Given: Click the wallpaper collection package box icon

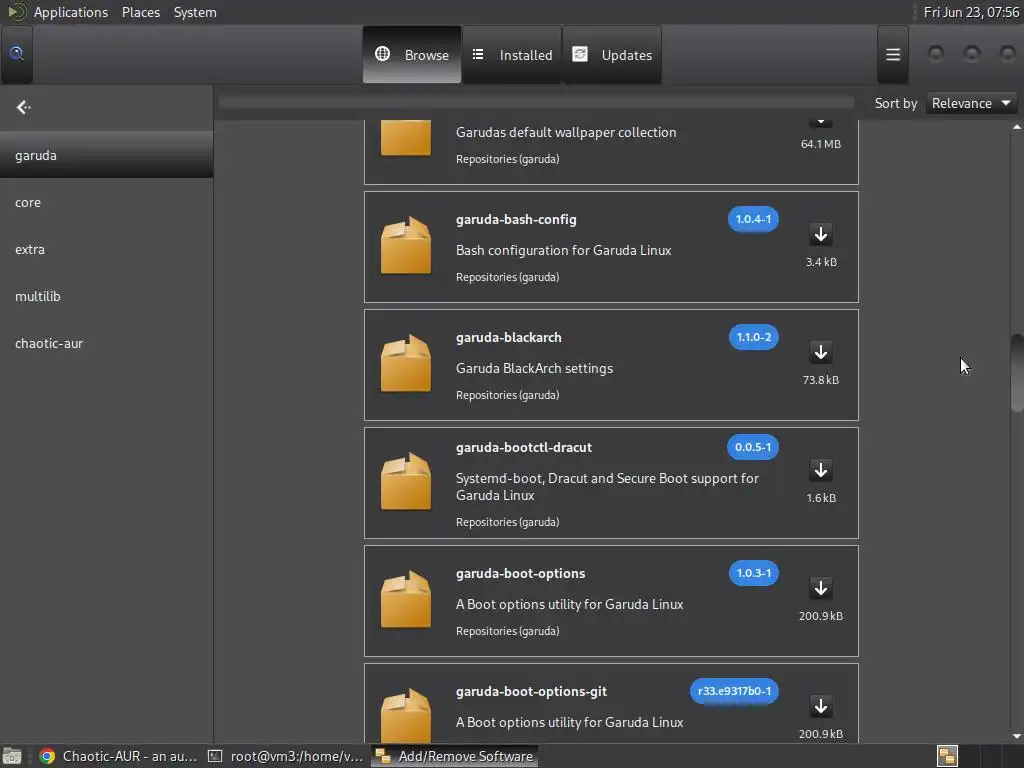Looking at the screenshot, I should 406,138.
